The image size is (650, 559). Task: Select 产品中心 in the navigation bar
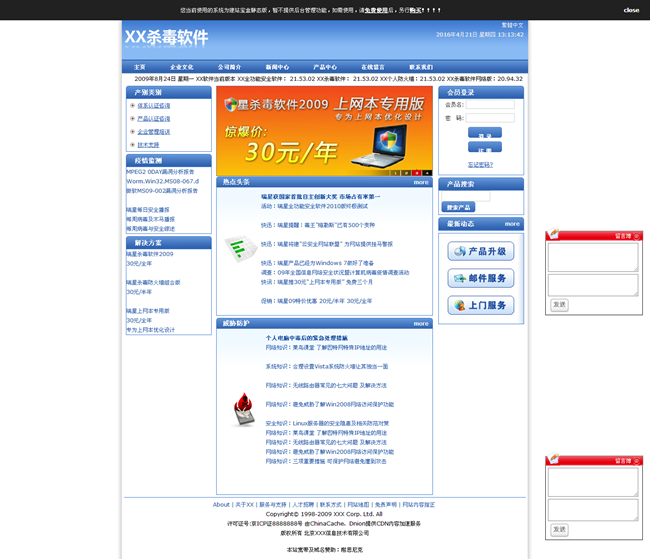(x=325, y=67)
